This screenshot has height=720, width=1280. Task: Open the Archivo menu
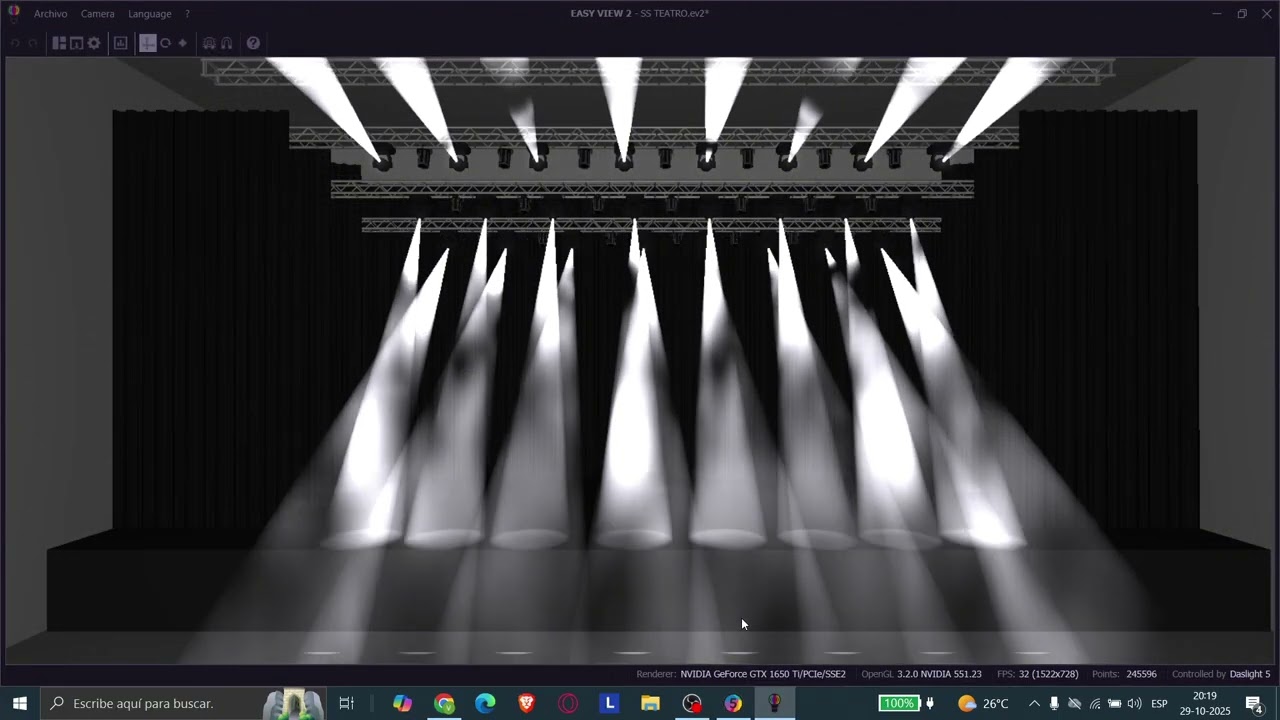click(50, 14)
